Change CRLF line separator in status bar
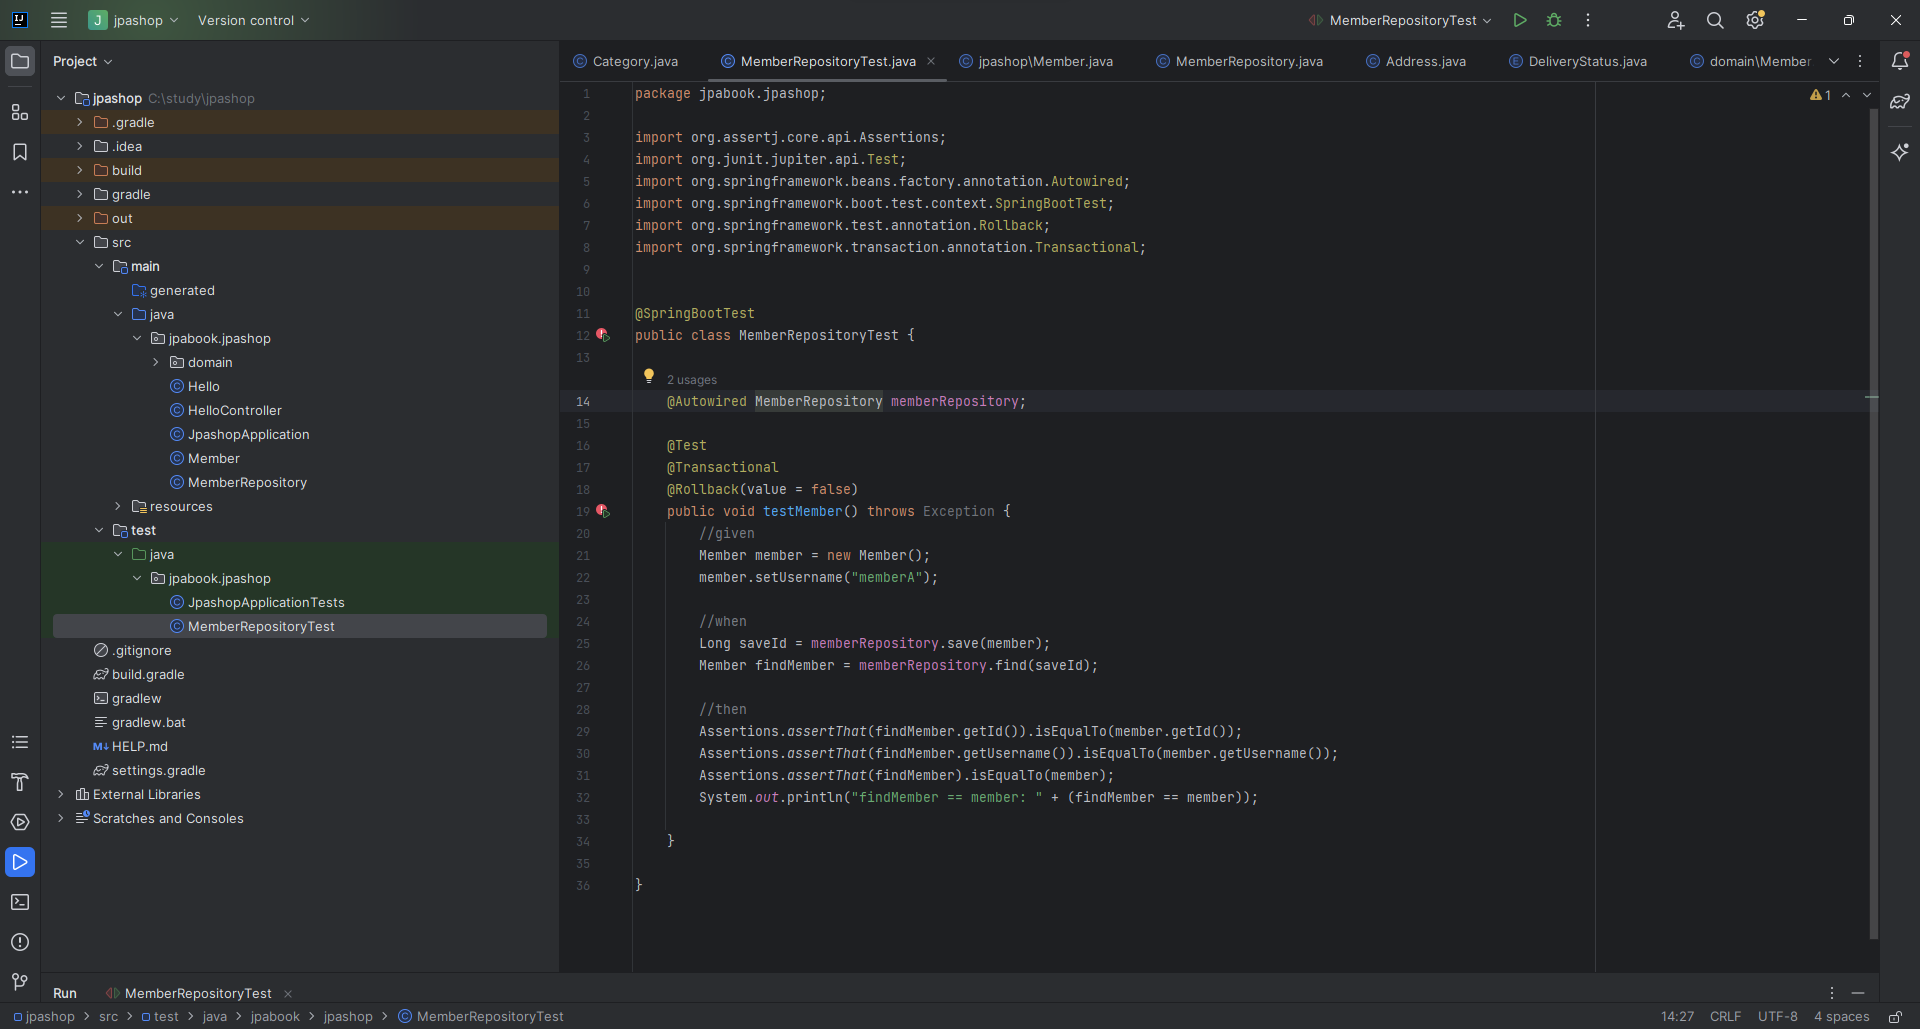 pos(1725,1016)
